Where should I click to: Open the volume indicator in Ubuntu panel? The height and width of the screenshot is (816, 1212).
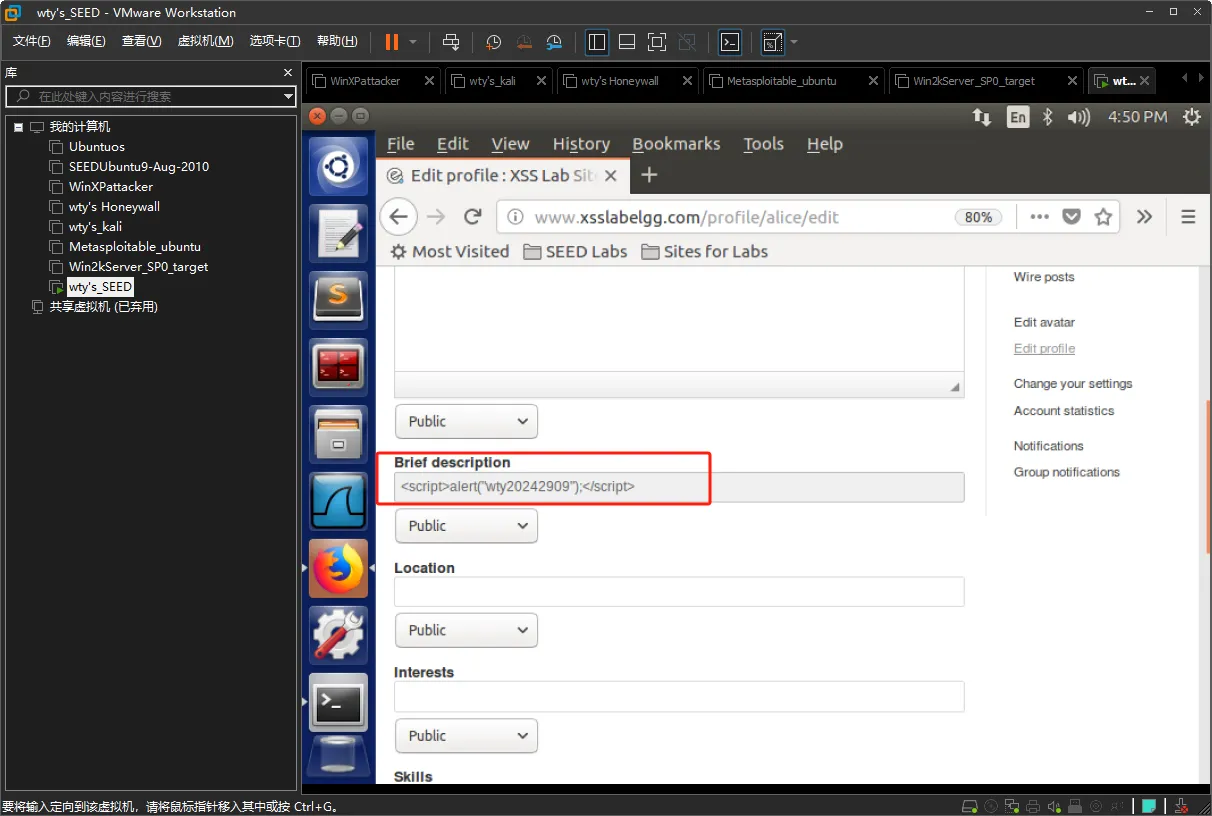point(1078,117)
